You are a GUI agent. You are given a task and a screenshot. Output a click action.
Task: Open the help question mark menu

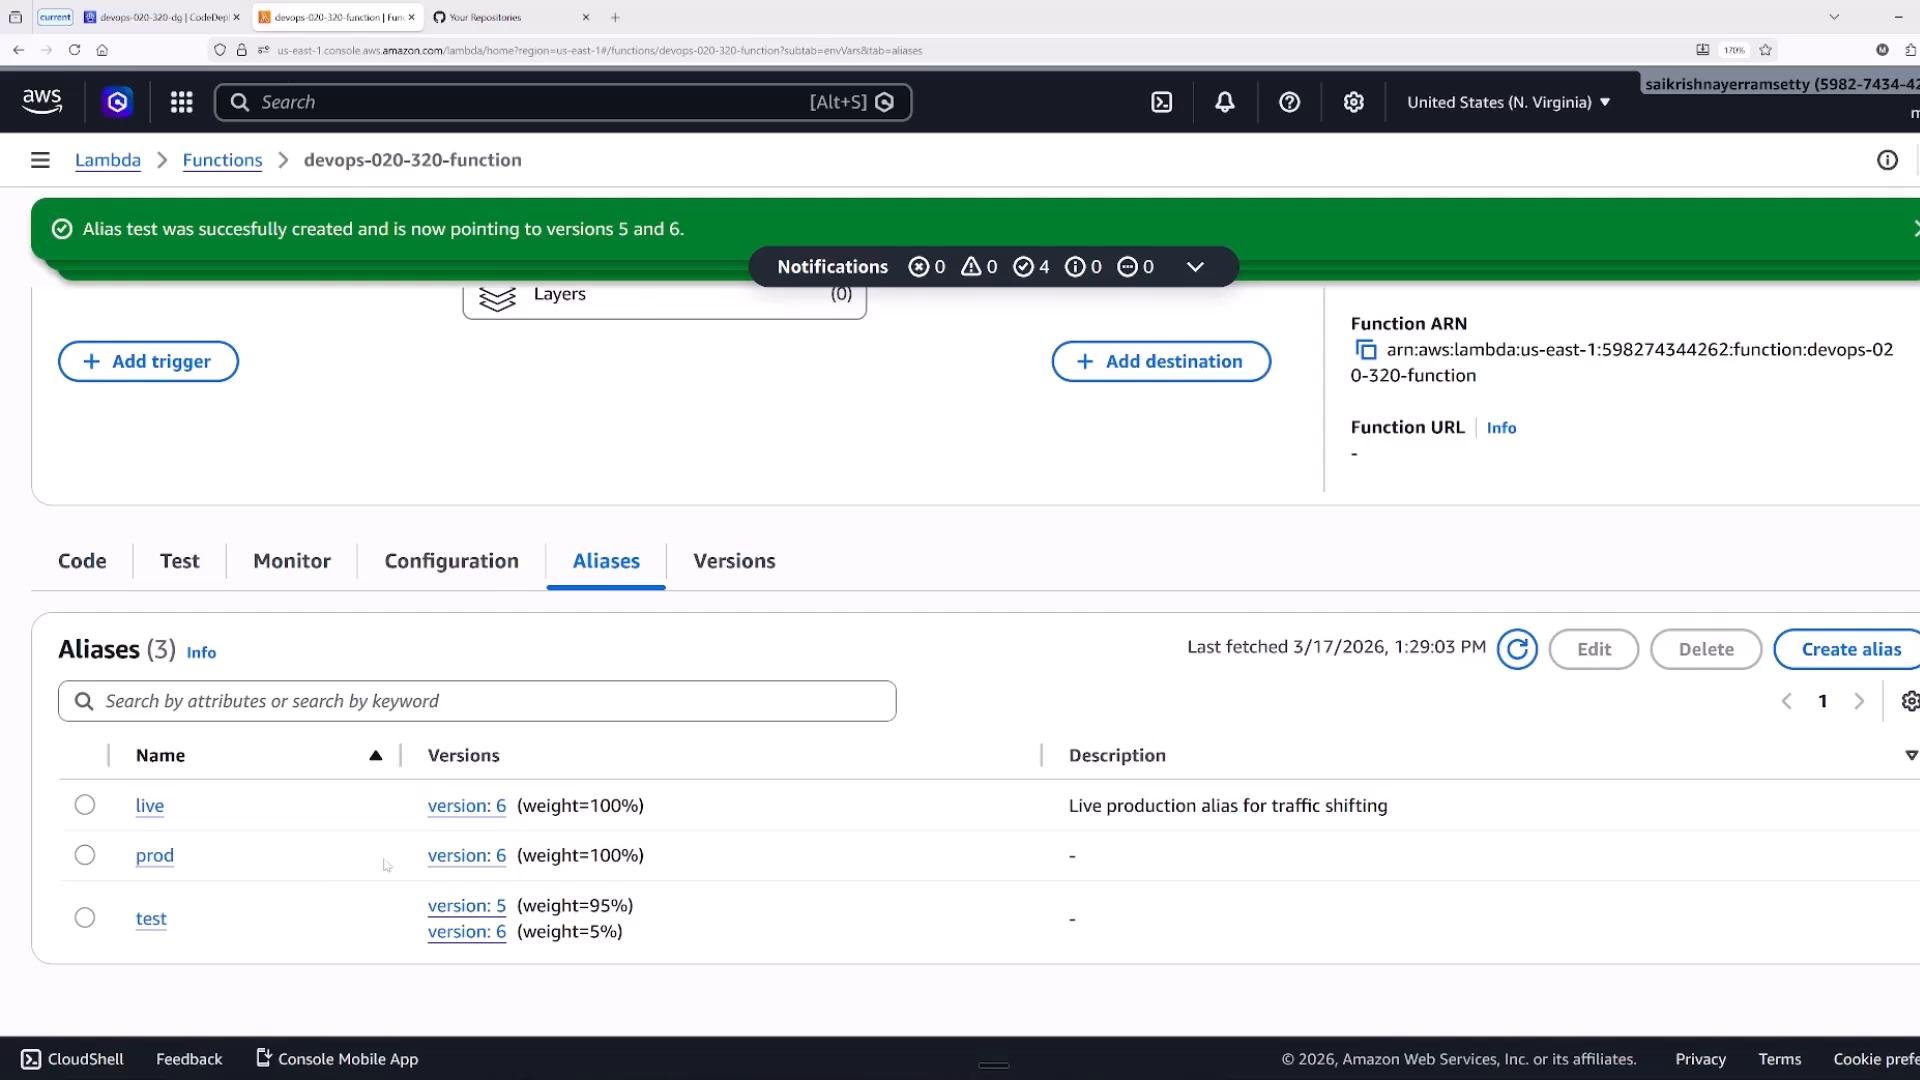1290,102
